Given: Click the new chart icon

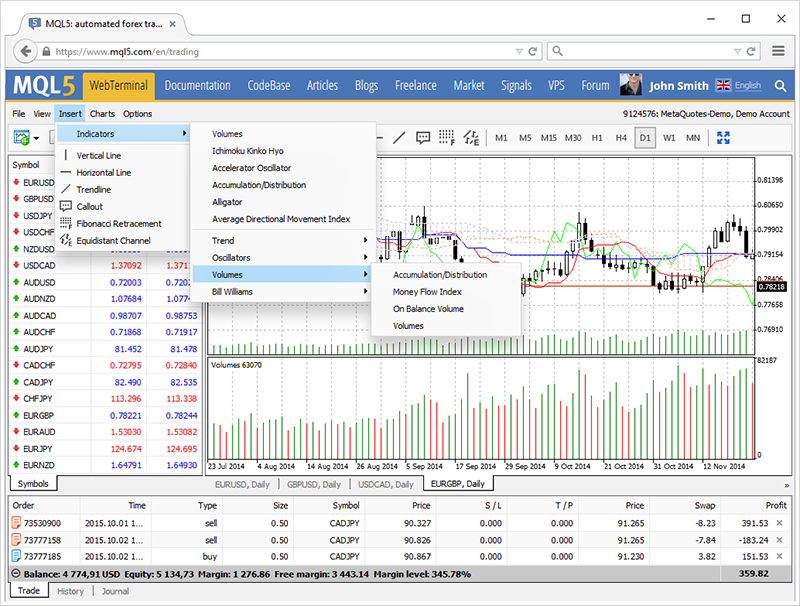Looking at the screenshot, I should [x=21, y=138].
